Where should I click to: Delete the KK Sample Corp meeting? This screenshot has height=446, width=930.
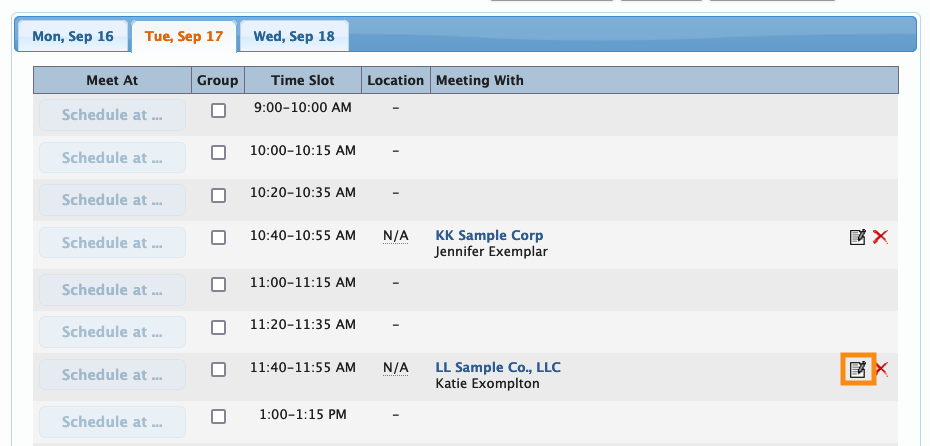(880, 237)
